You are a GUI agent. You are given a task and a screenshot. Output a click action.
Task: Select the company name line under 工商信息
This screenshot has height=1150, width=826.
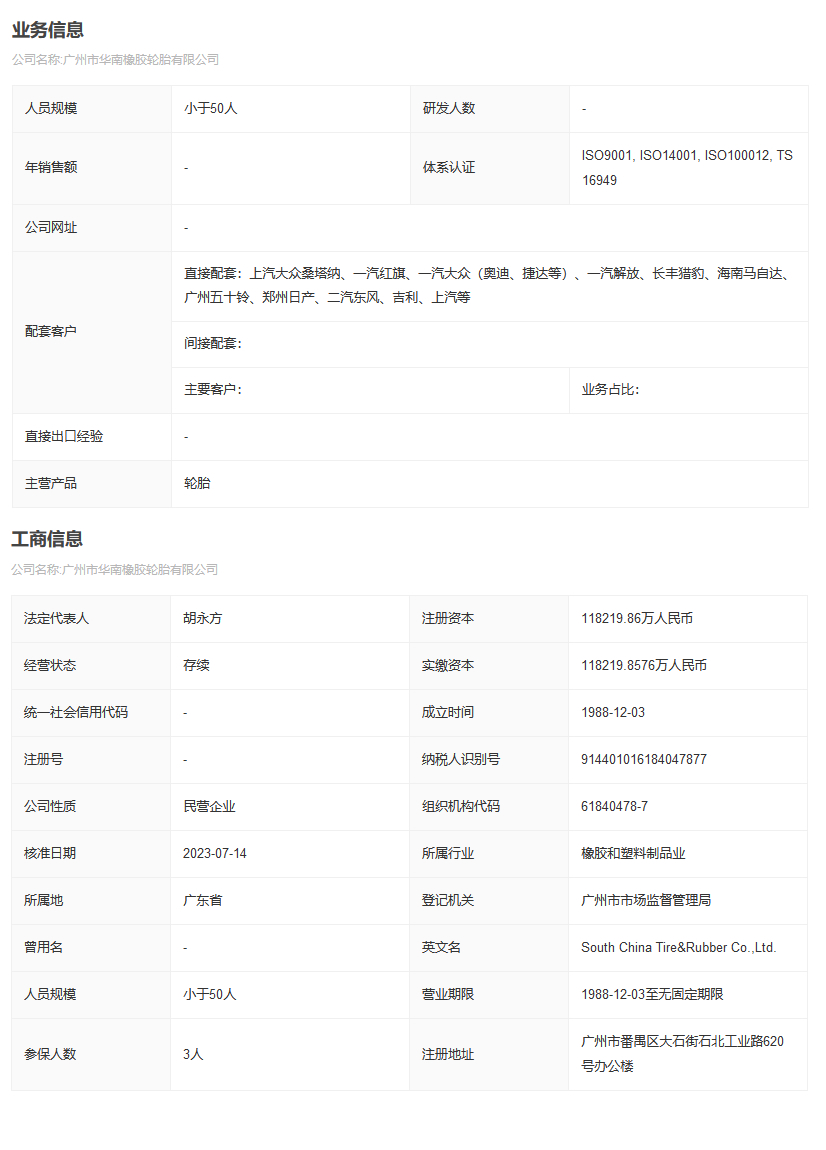point(114,570)
